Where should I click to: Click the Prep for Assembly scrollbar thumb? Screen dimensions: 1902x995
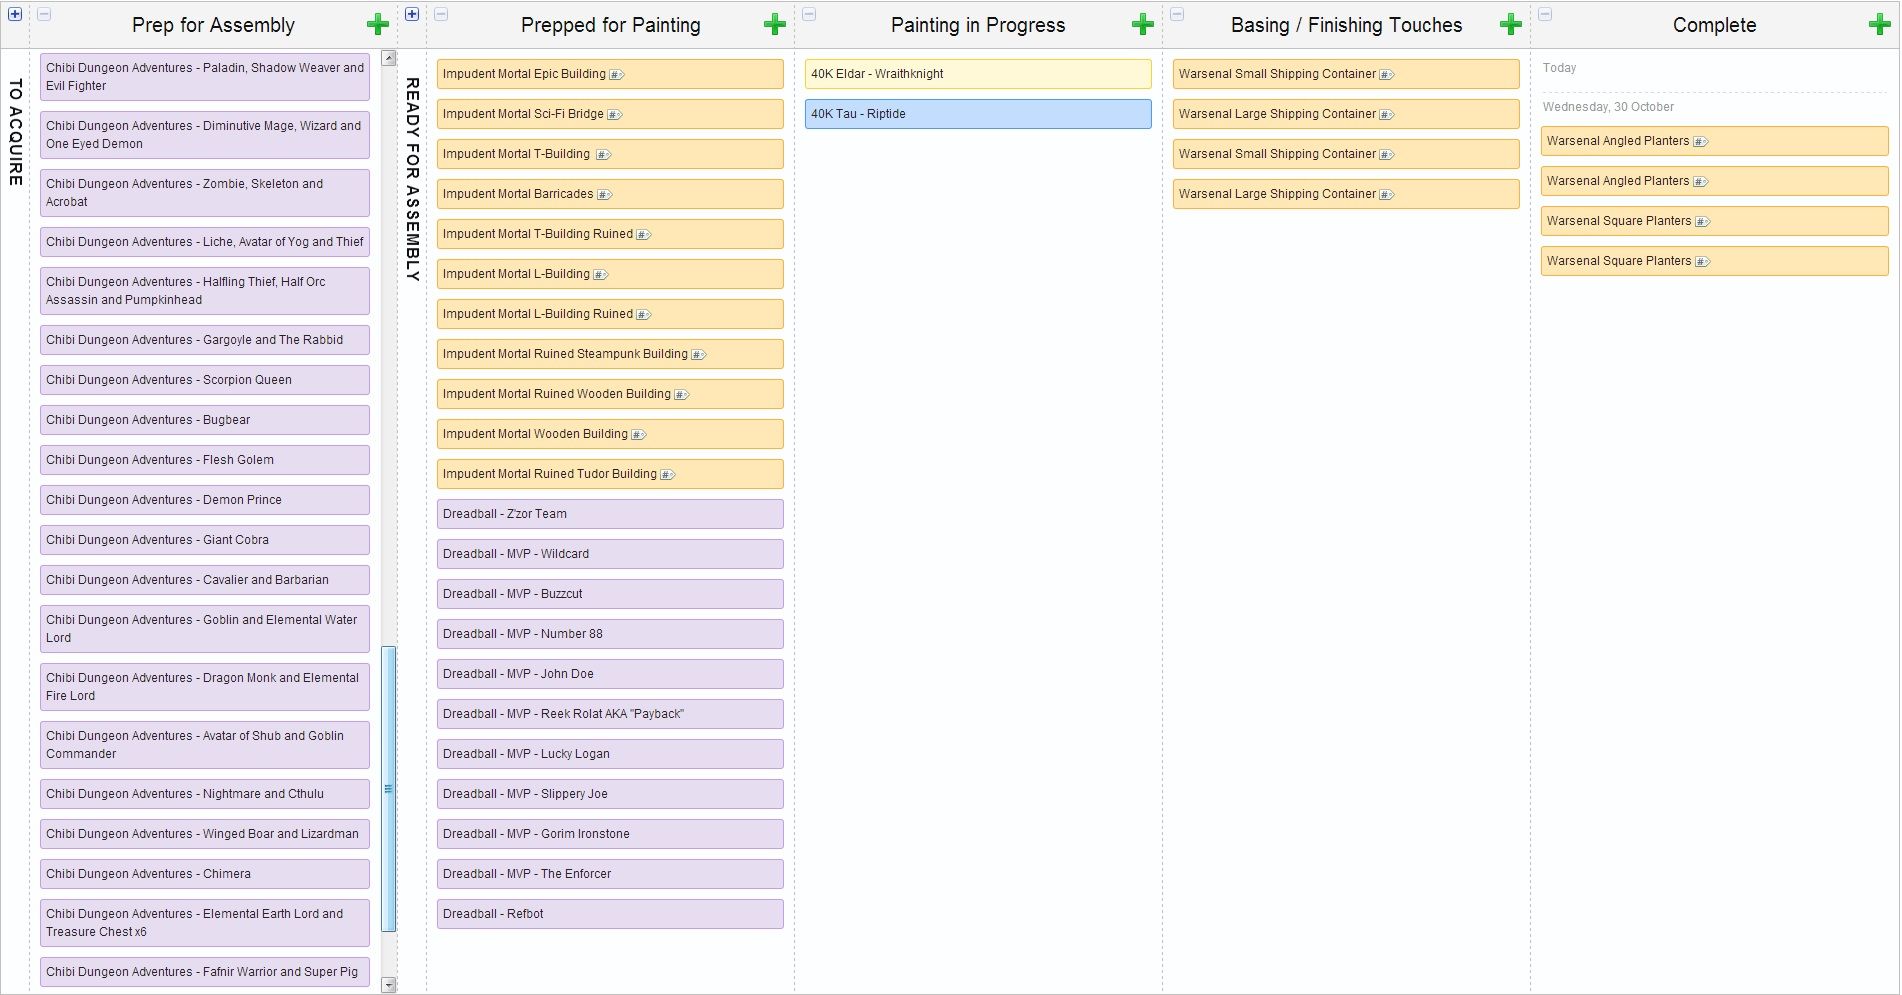(389, 788)
